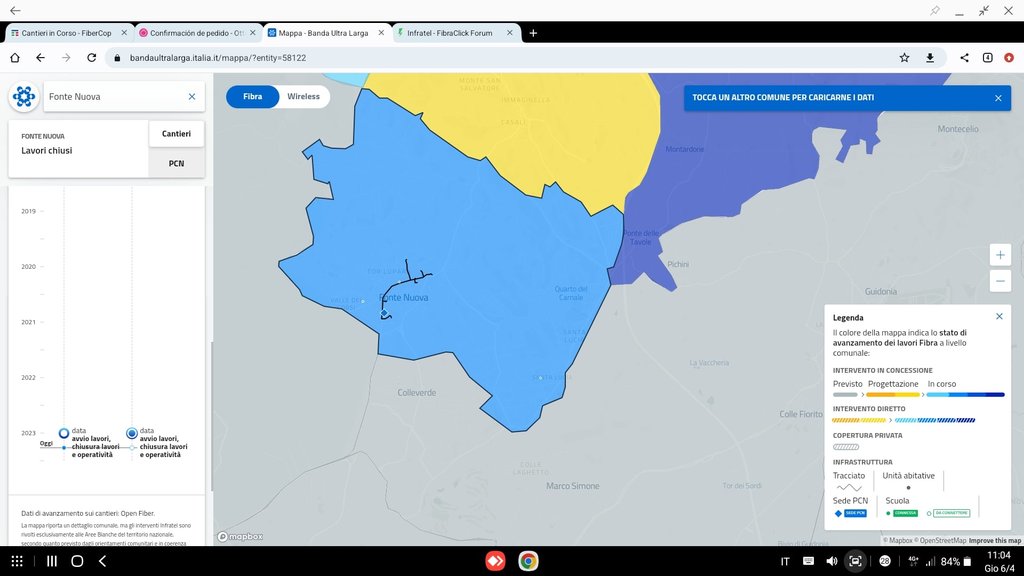1024x576 pixels.
Task: Open the Cantieri tab
Action: click(x=176, y=133)
